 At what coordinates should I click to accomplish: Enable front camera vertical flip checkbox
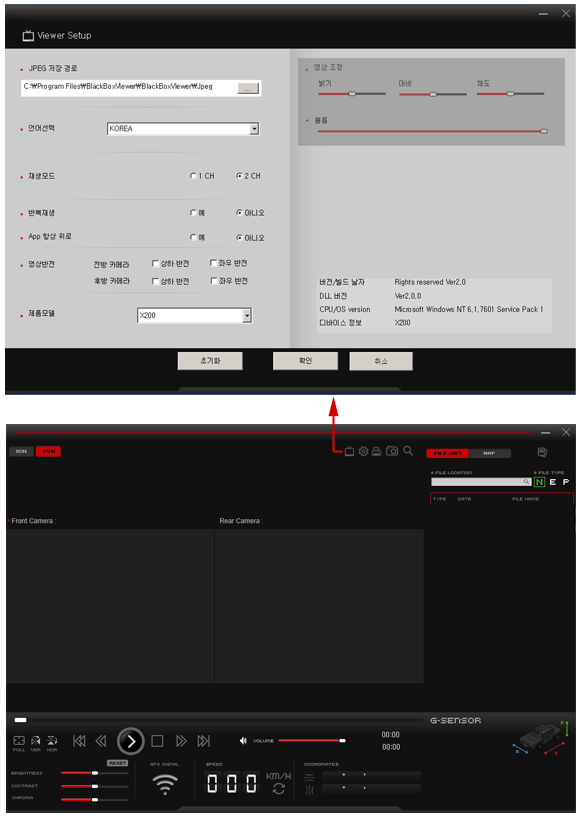(155, 263)
